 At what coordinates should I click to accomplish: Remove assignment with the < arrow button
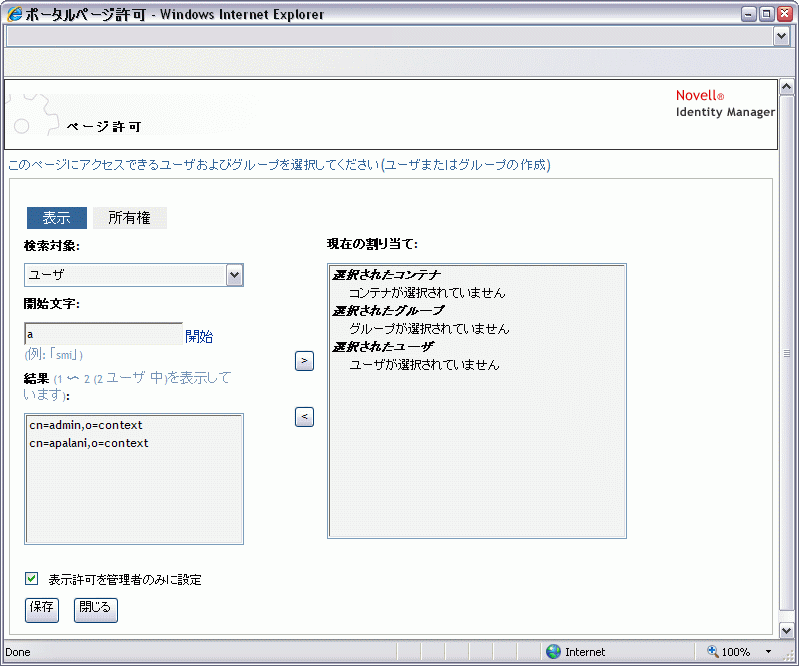[304, 417]
